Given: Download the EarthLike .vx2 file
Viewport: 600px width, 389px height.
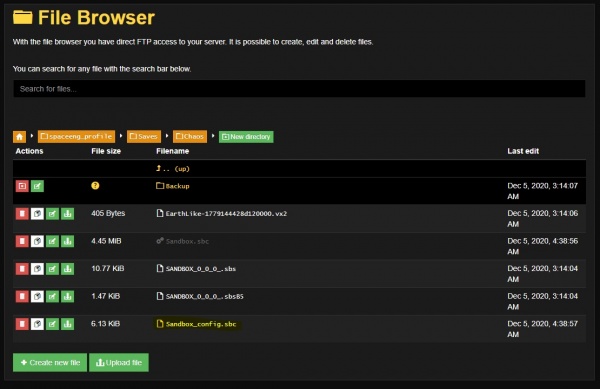Looking at the screenshot, I should coord(68,213).
